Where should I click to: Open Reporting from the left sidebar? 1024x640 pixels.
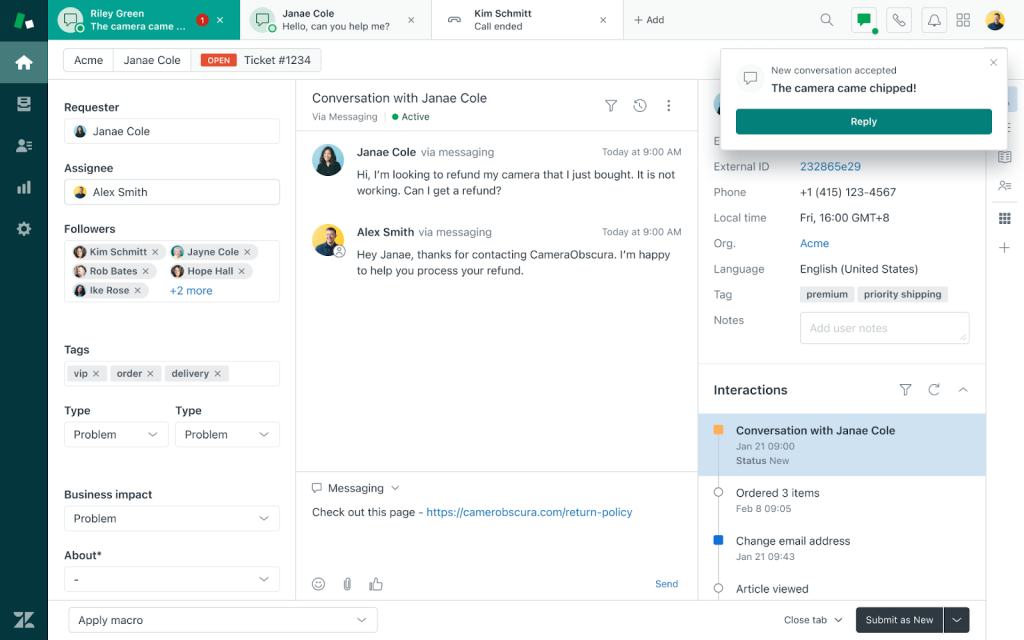pos(24,186)
